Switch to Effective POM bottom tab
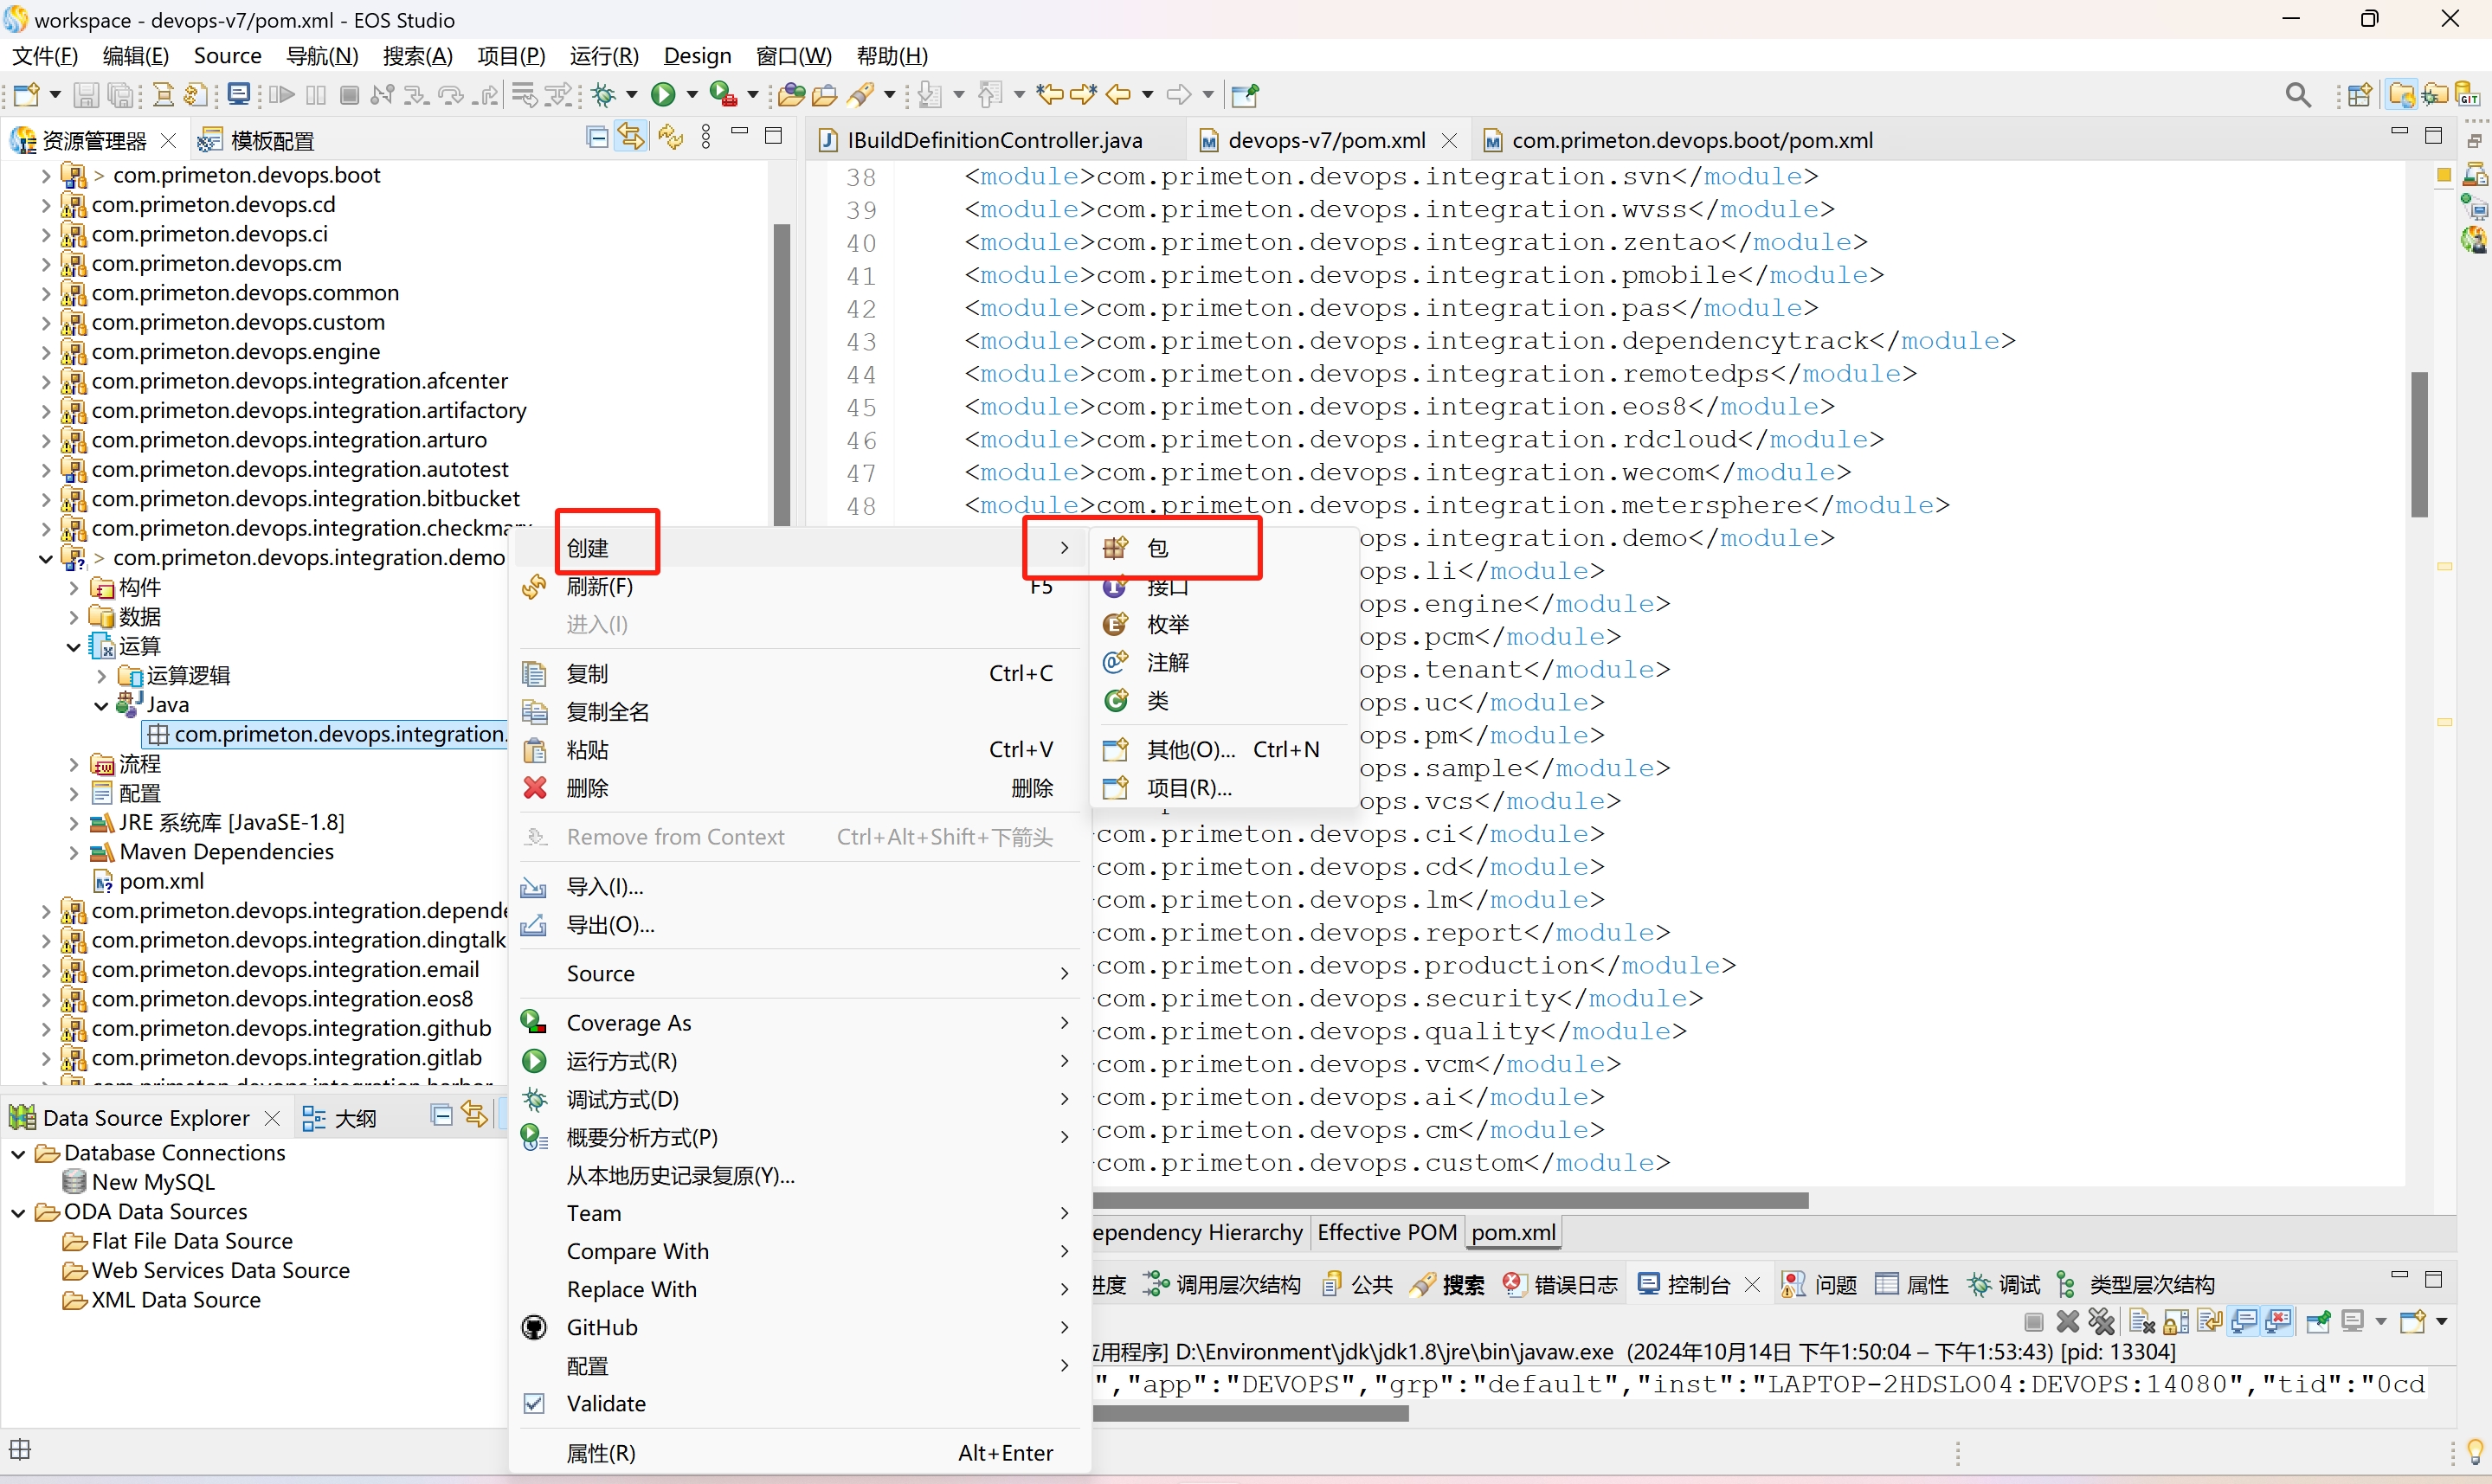 (x=1386, y=1232)
